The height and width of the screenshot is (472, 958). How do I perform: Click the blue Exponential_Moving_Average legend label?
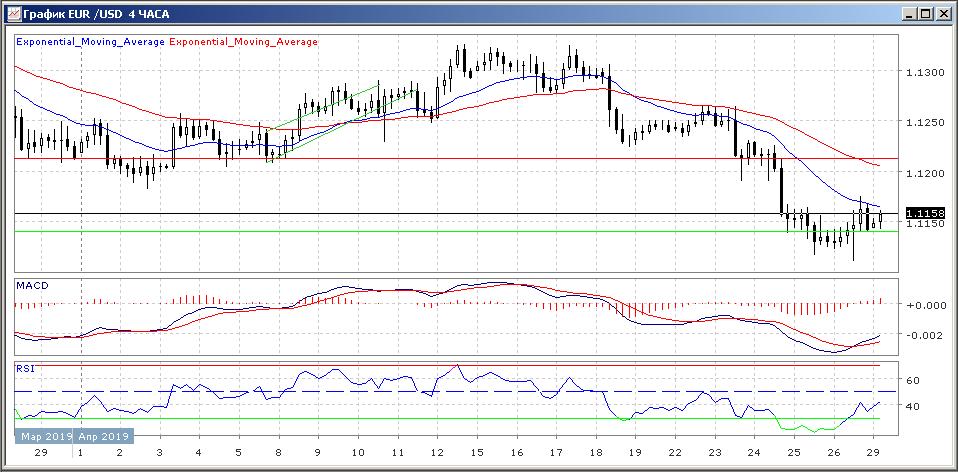click(90, 42)
